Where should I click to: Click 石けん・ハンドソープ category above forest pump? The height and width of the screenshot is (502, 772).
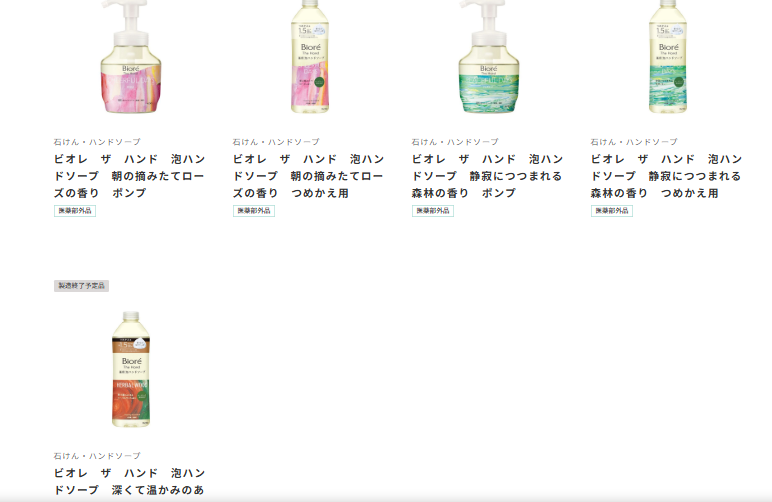point(455,142)
